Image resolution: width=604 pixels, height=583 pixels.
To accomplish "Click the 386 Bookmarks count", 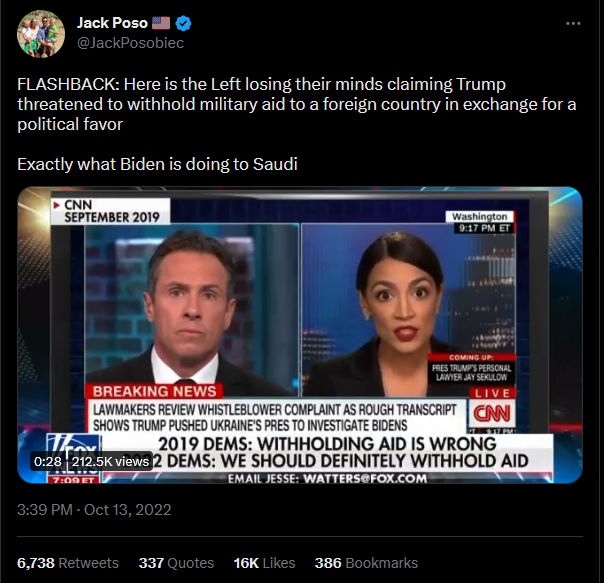I will 366,563.
